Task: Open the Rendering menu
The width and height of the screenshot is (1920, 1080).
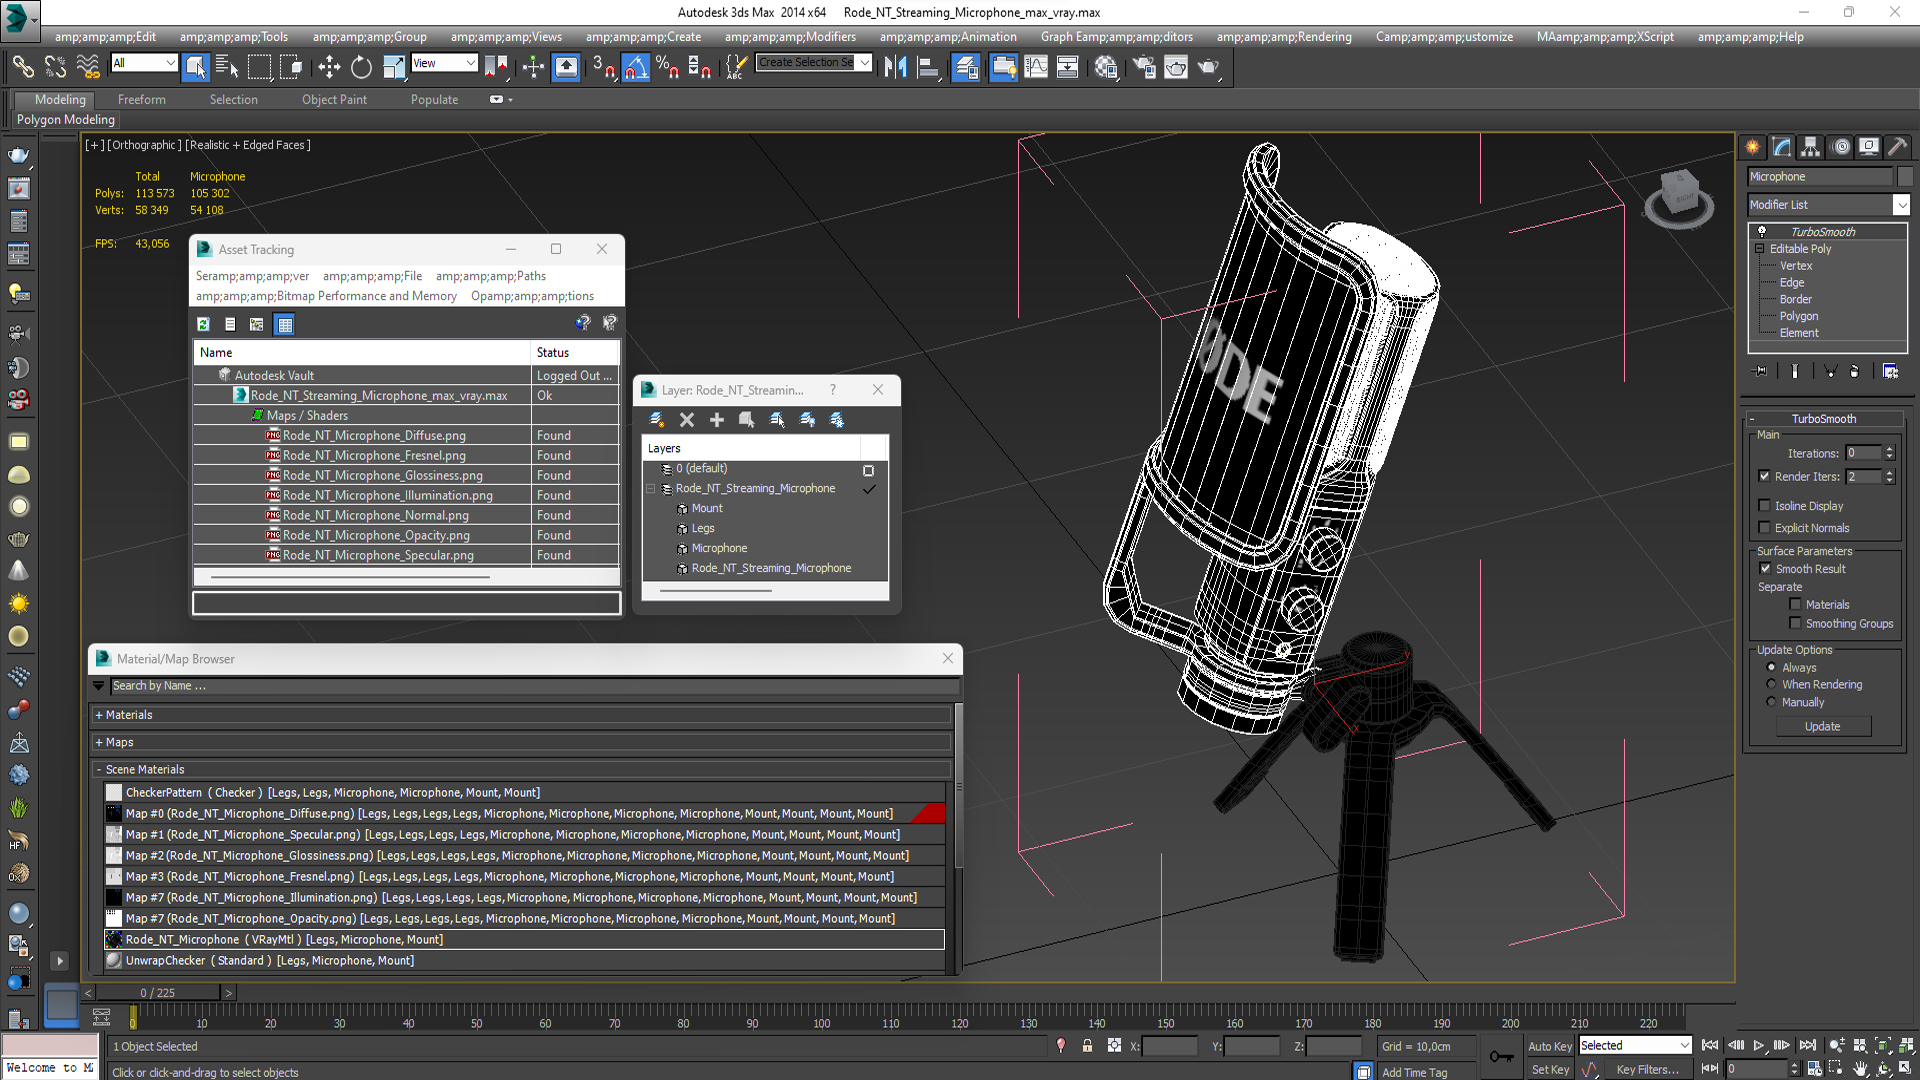Action: coord(1284,37)
